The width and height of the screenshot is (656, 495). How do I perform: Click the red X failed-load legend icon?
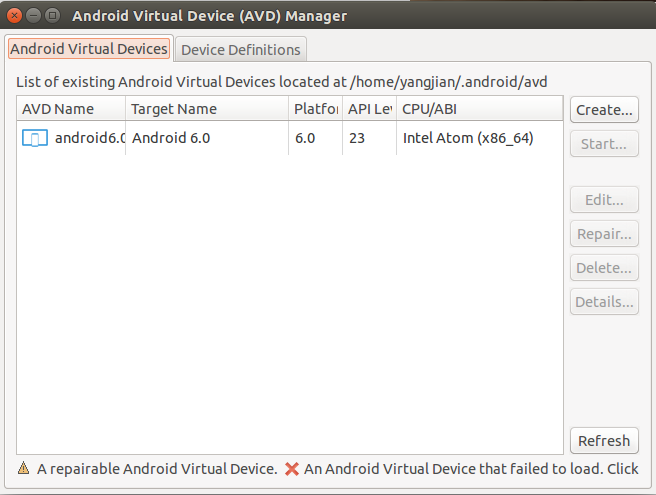pos(292,469)
